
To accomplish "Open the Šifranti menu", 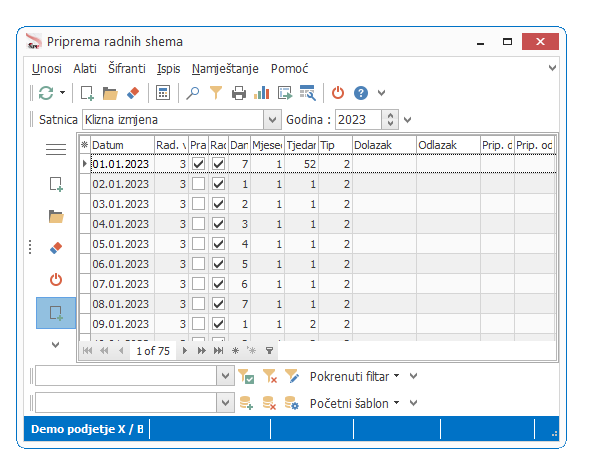I will coord(127,68).
